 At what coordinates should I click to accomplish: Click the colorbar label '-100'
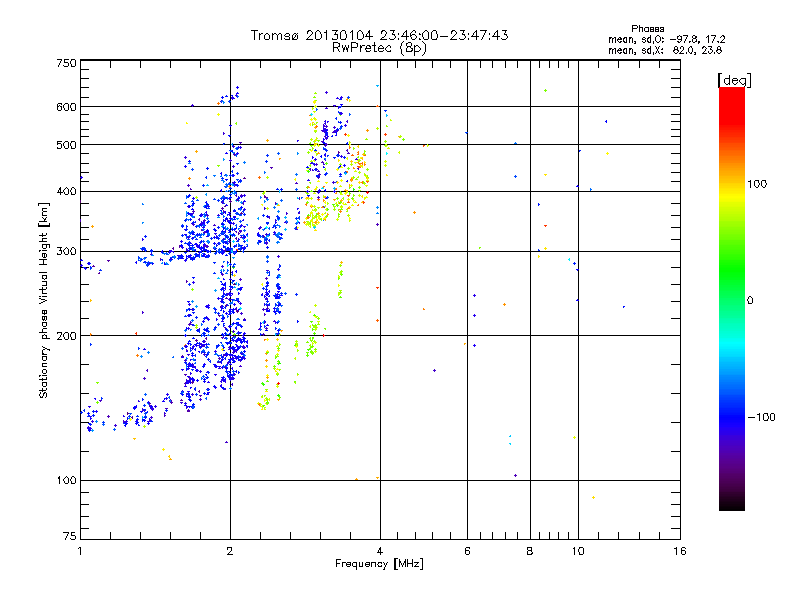761,417
